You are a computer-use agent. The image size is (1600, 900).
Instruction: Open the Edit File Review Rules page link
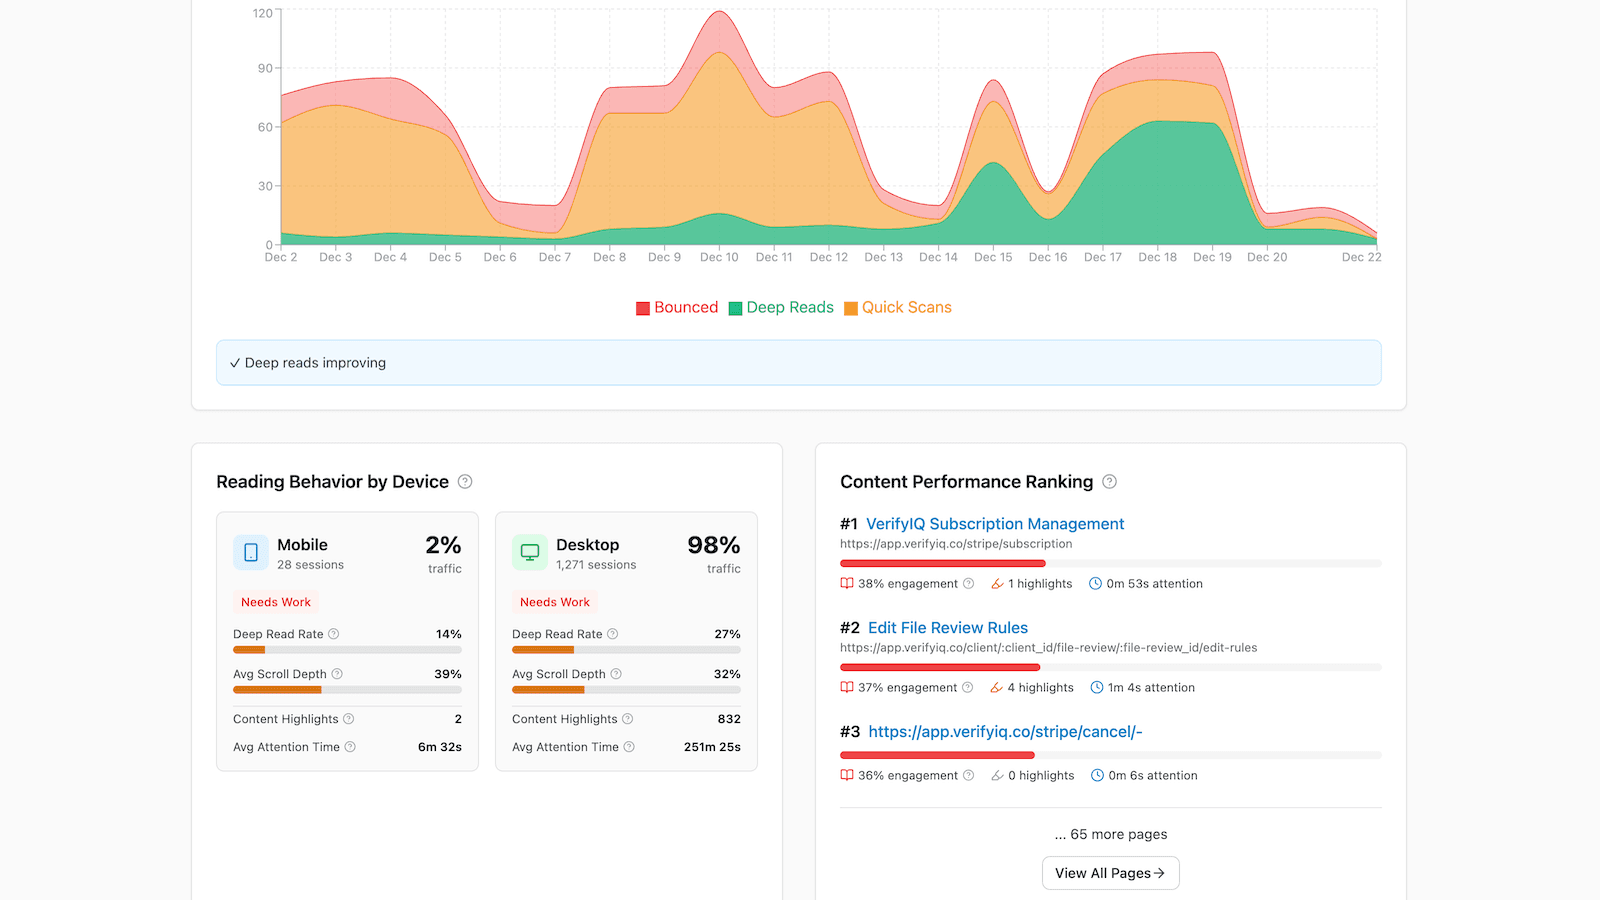pos(947,627)
